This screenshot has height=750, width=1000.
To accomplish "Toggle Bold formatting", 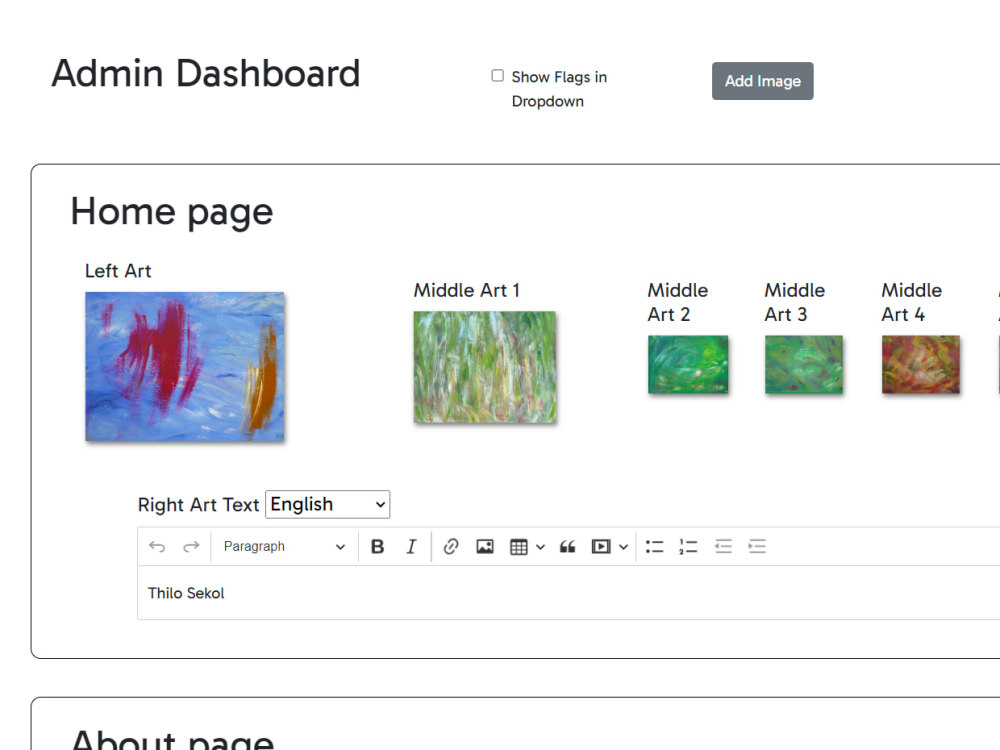I will point(378,547).
